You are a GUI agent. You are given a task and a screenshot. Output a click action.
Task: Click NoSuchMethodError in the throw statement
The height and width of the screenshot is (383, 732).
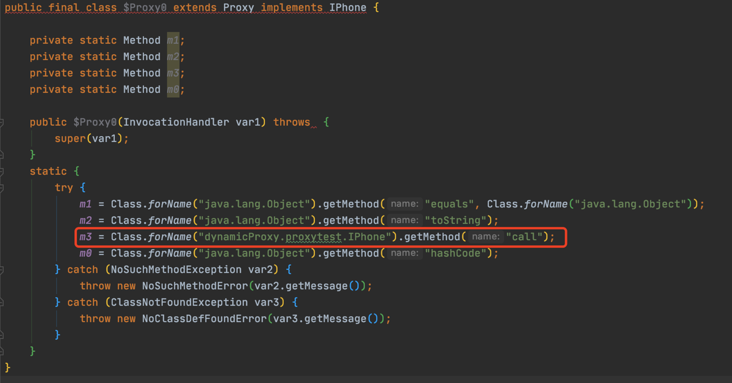tap(195, 286)
